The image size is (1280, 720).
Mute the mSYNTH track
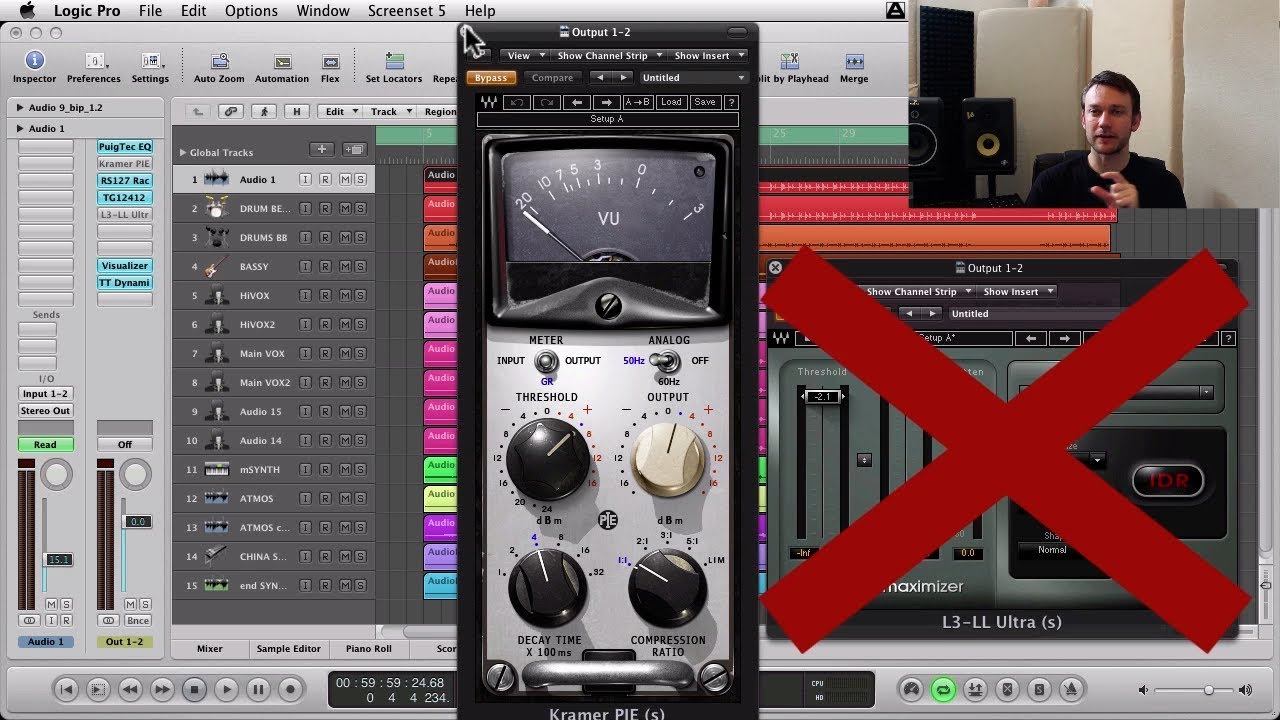[345, 469]
